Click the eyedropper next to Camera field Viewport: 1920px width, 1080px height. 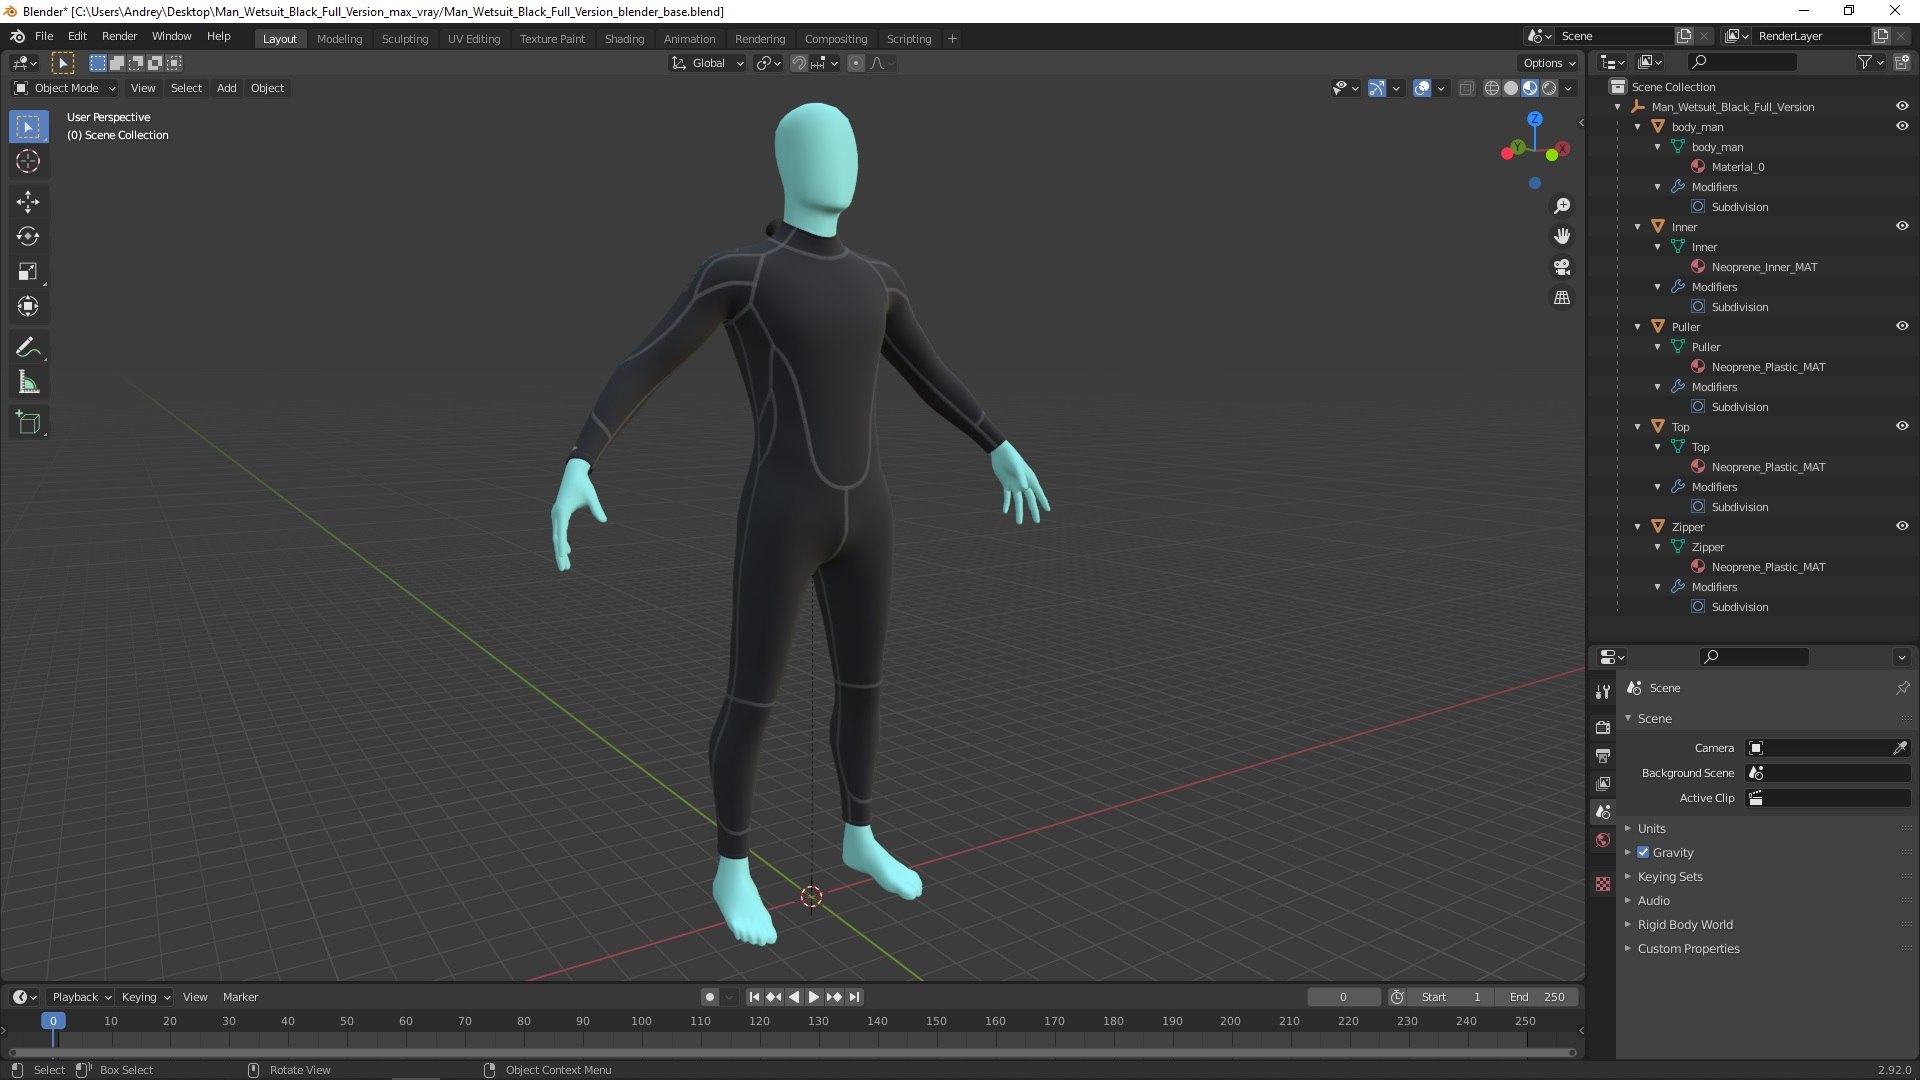point(1900,748)
